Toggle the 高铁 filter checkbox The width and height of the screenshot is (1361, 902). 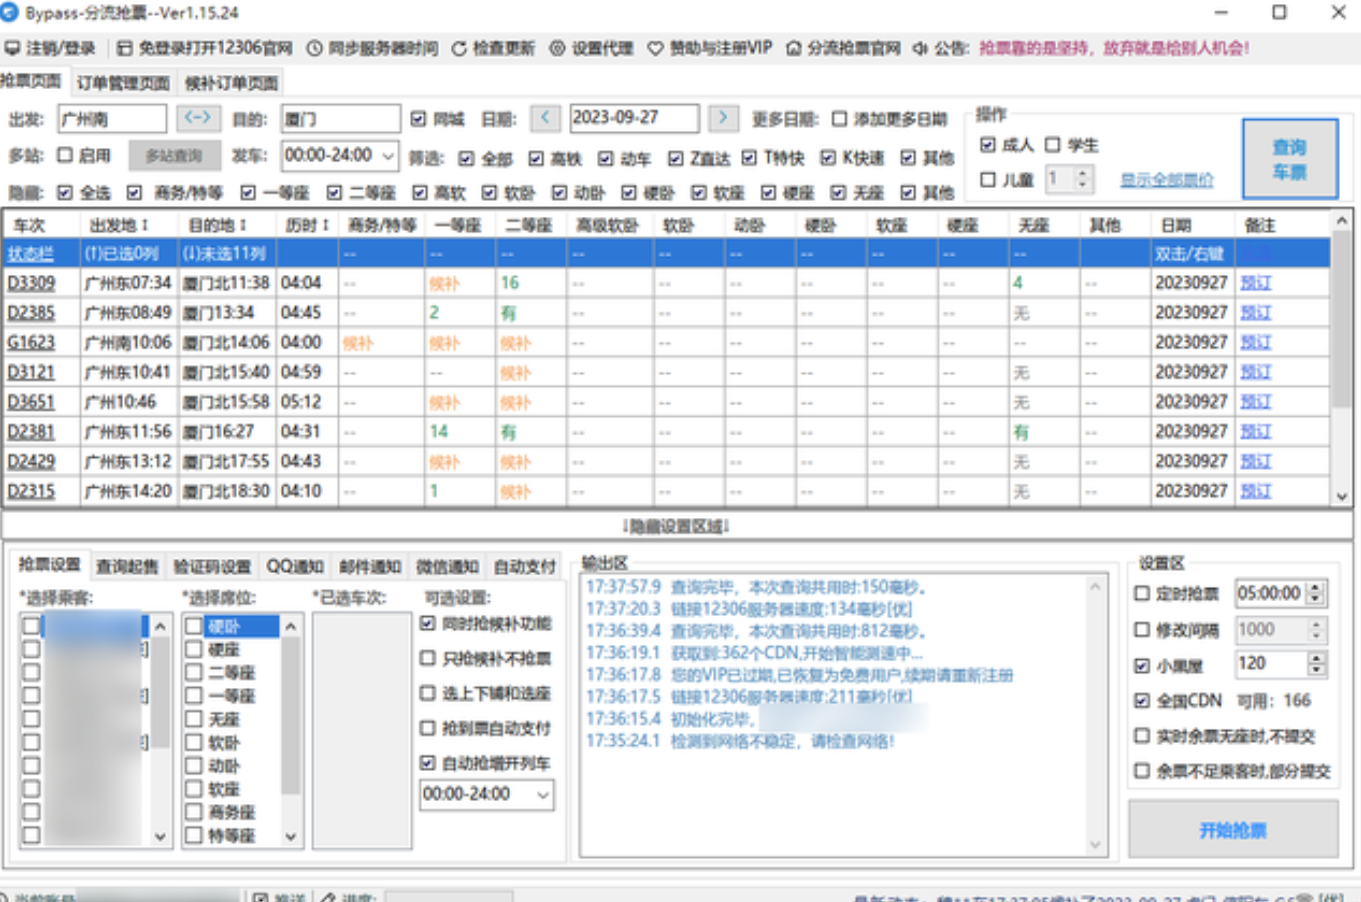(x=536, y=158)
